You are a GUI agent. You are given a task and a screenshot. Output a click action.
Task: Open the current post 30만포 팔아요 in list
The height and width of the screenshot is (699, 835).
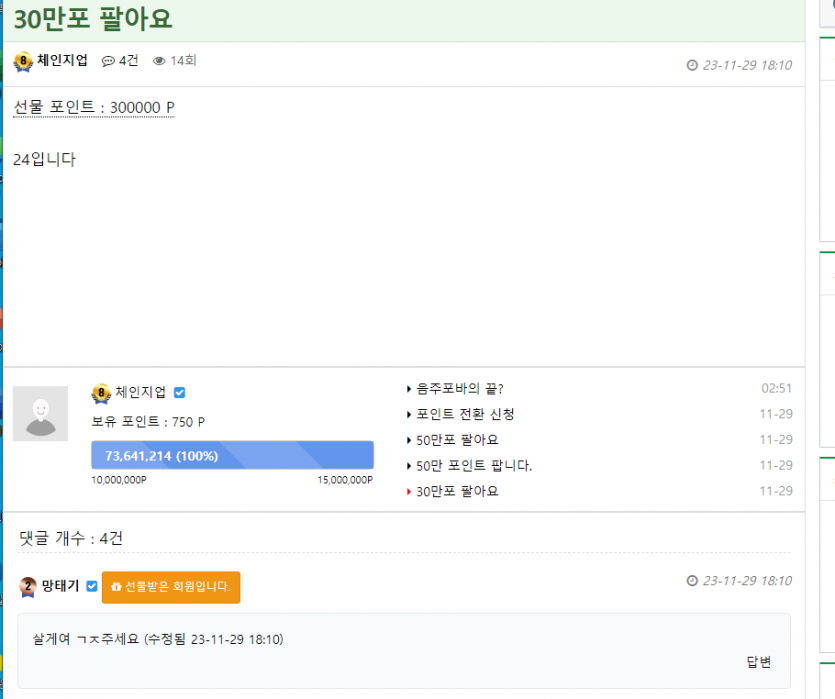click(x=457, y=491)
